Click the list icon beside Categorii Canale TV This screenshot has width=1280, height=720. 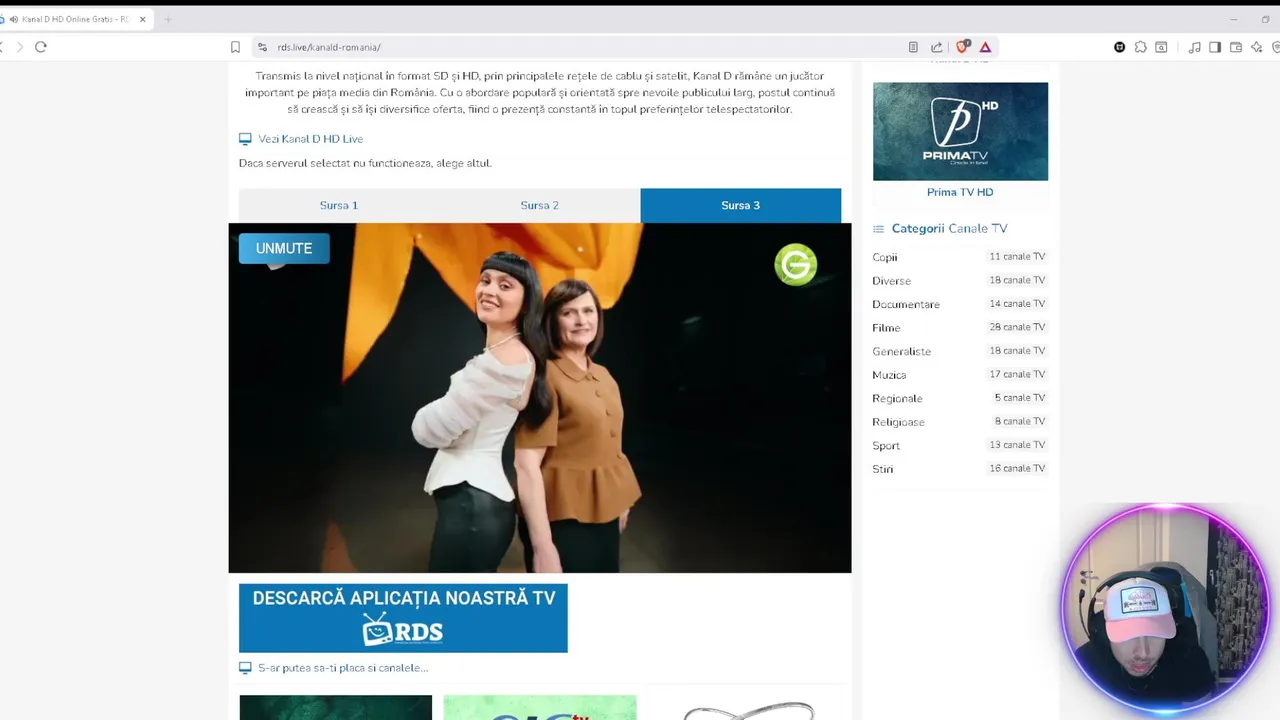(879, 229)
